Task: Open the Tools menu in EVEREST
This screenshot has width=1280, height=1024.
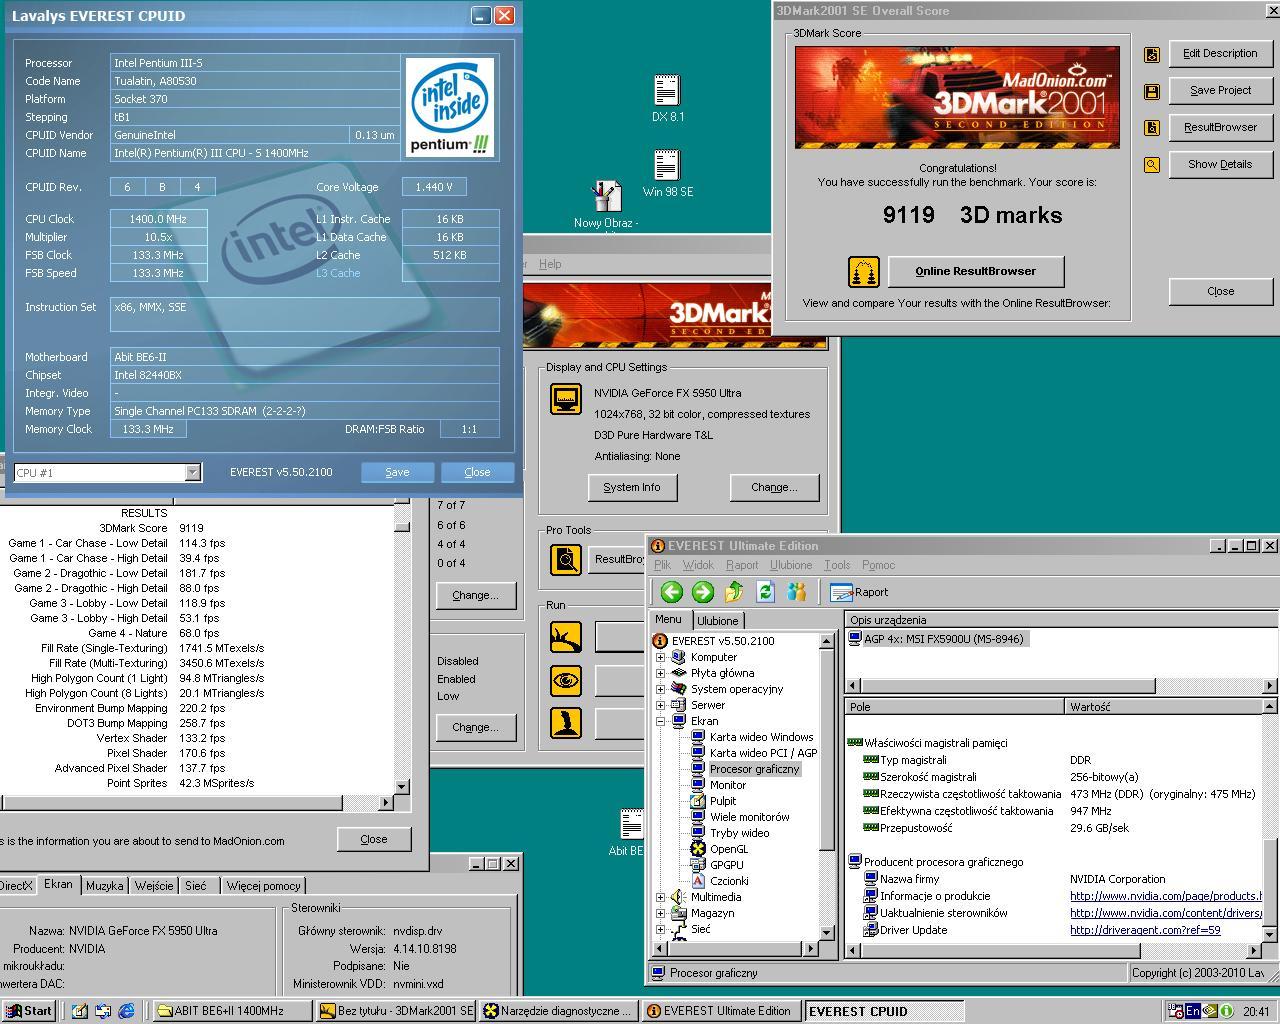Action: coord(837,565)
